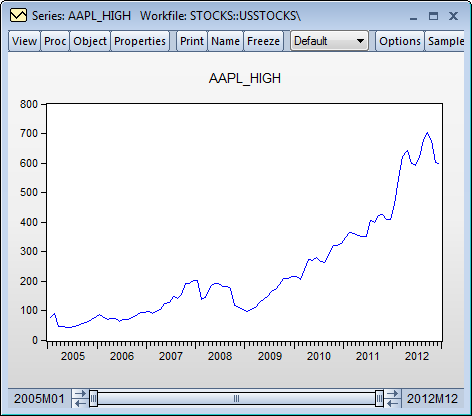The height and width of the screenshot is (416, 472).
Task: Click the 2005 x-axis label
Action: (x=73, y=356)
